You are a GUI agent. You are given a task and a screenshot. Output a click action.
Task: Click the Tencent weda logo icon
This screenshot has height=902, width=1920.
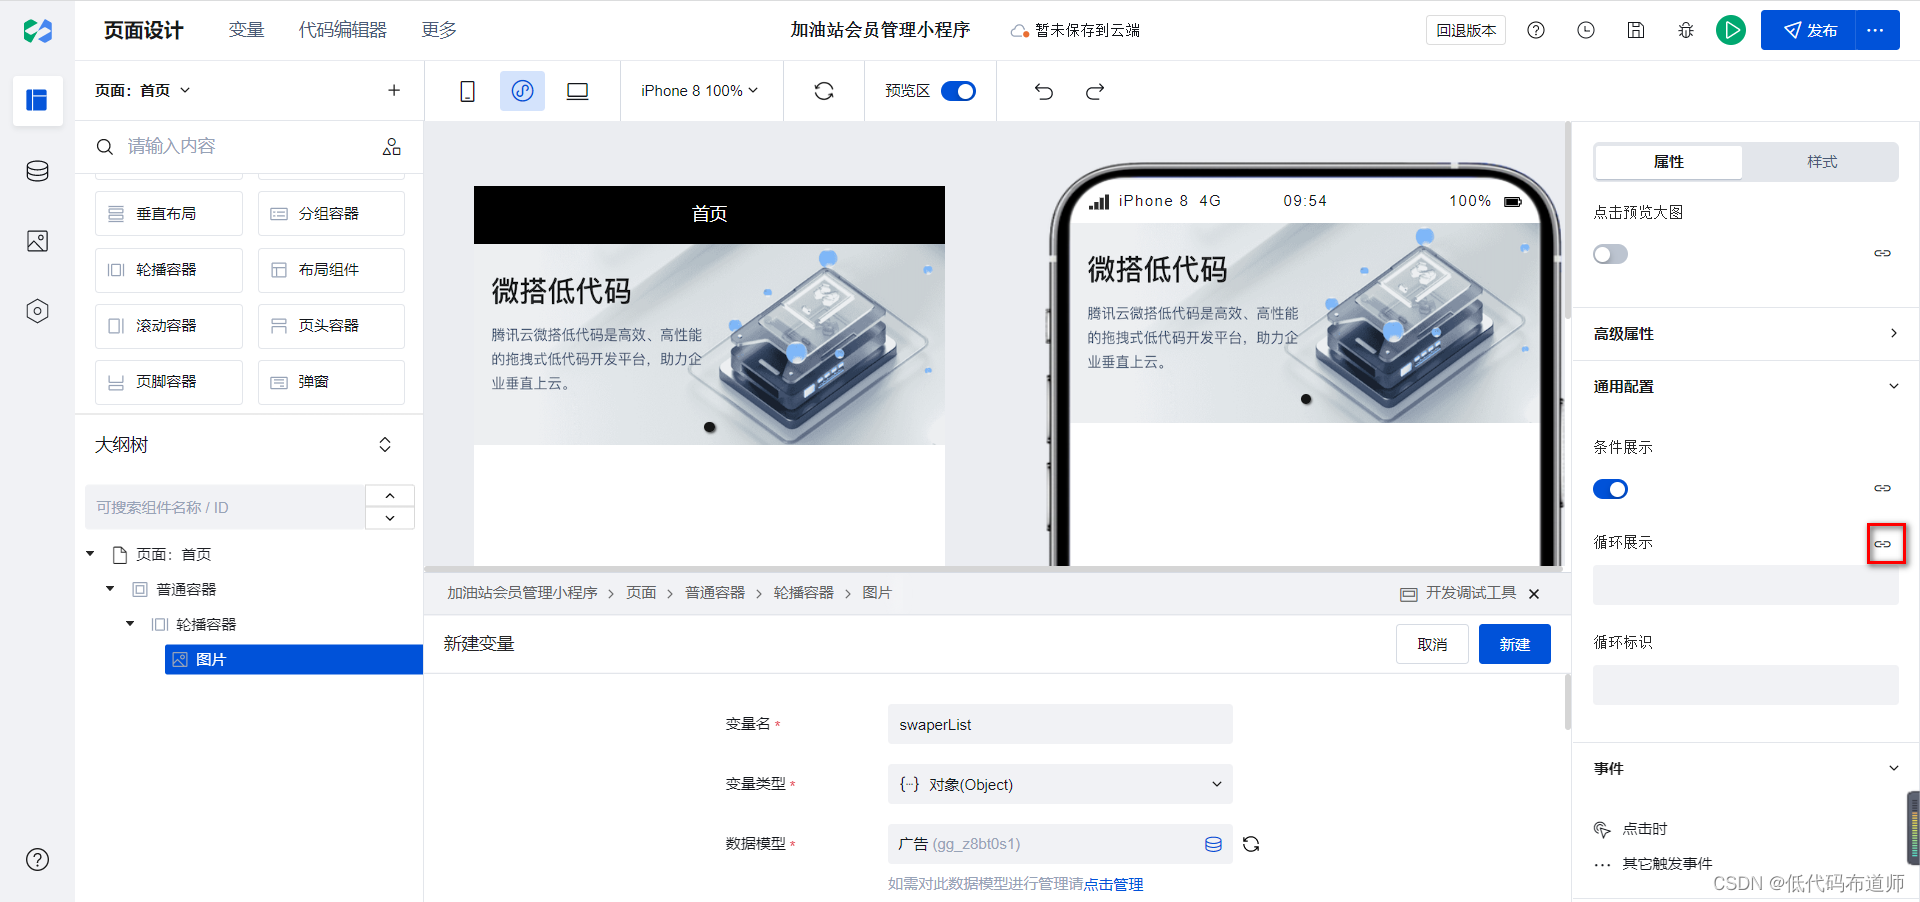[x=37, y=30]
